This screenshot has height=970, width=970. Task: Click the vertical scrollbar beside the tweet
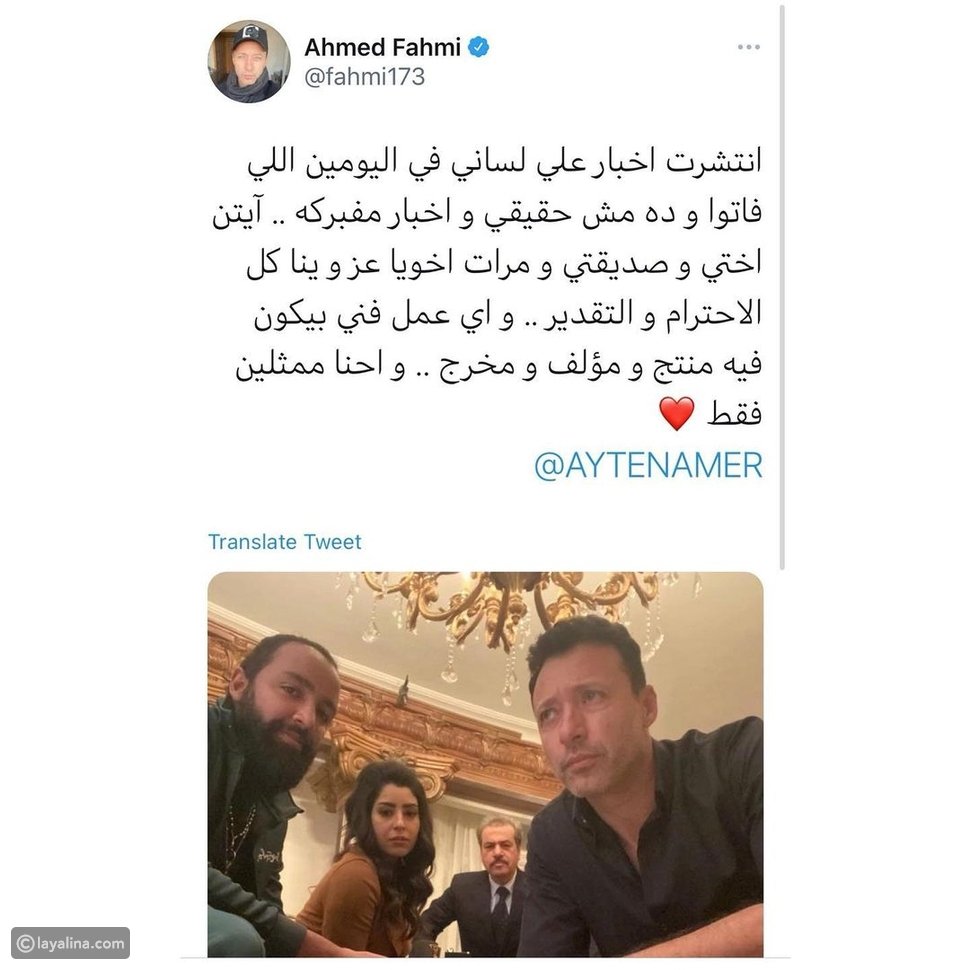pyautogui.click(x=782, y=288)
